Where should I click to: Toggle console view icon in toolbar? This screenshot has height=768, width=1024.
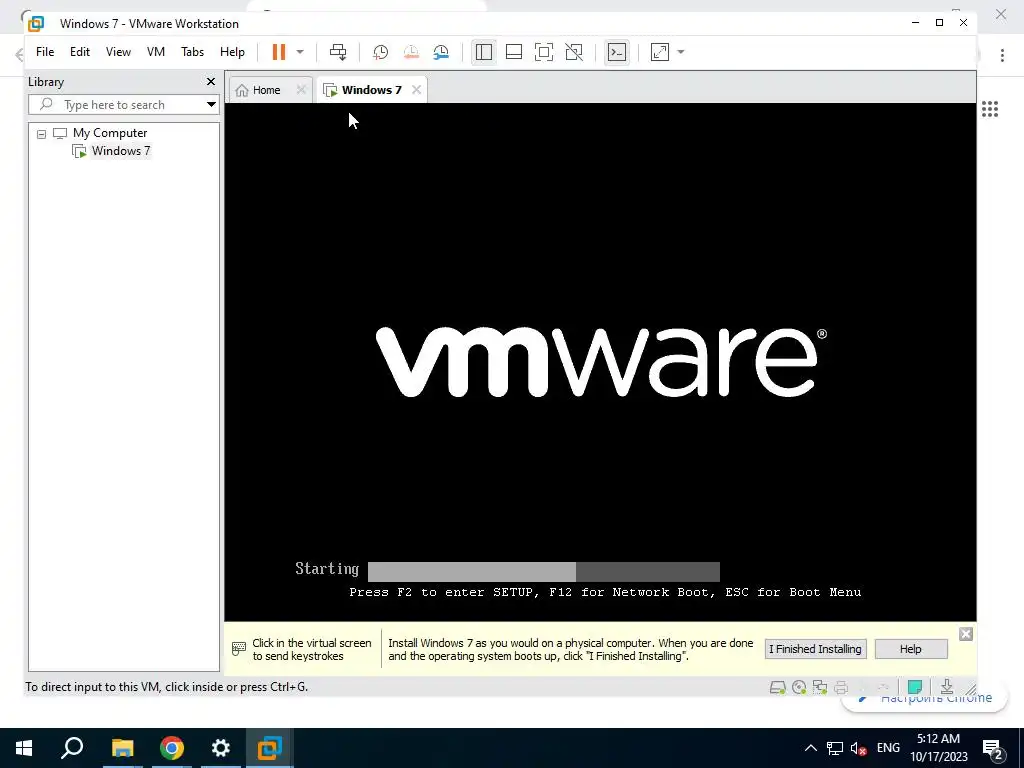616,52
